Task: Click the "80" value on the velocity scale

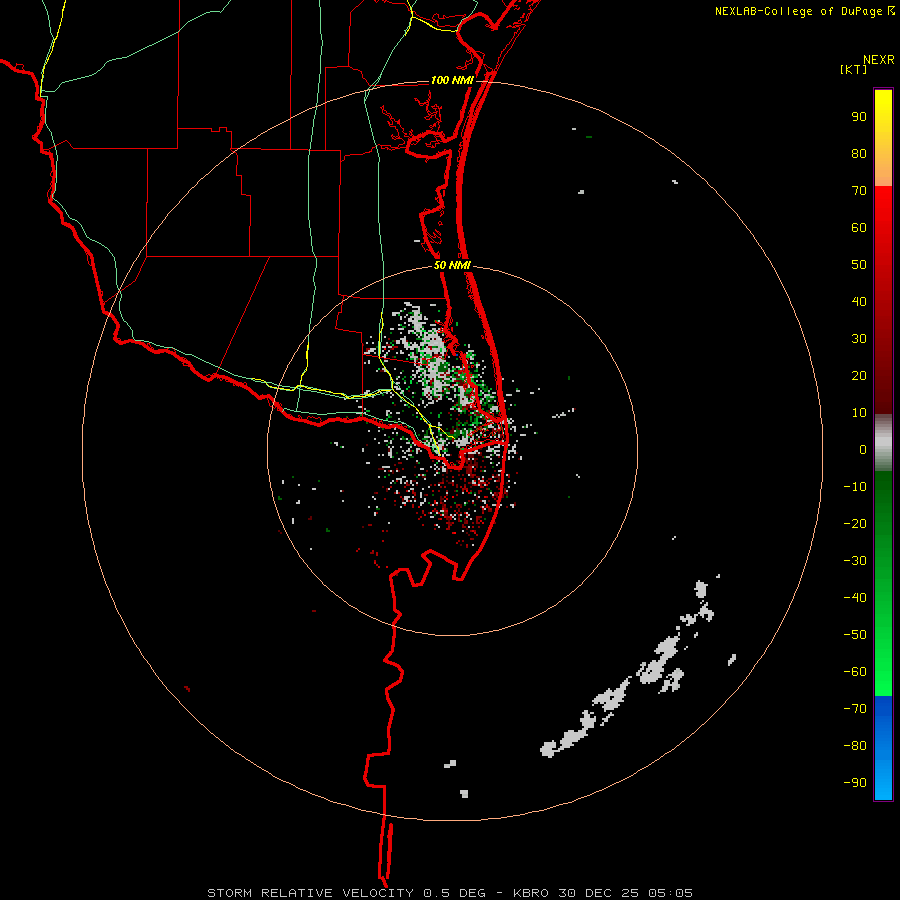Action: click(859, 154)
